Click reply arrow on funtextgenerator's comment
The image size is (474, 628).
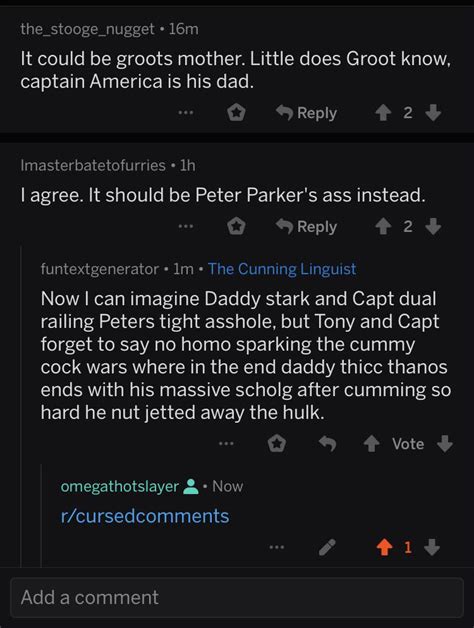pyautogui.click(x=327, y=444)
